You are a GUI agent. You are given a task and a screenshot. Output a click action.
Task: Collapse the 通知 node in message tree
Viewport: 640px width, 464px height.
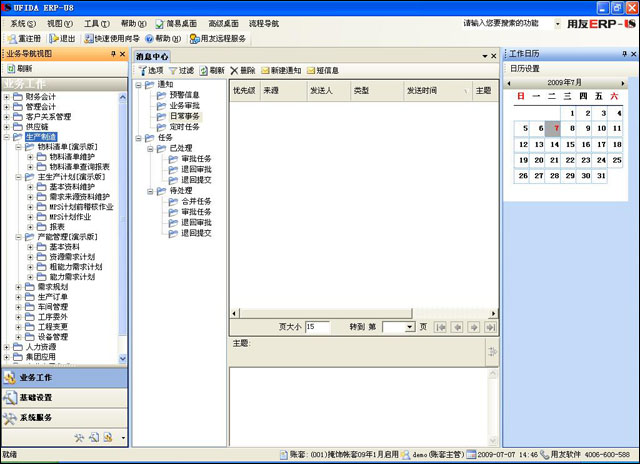[x=138, y=84]
